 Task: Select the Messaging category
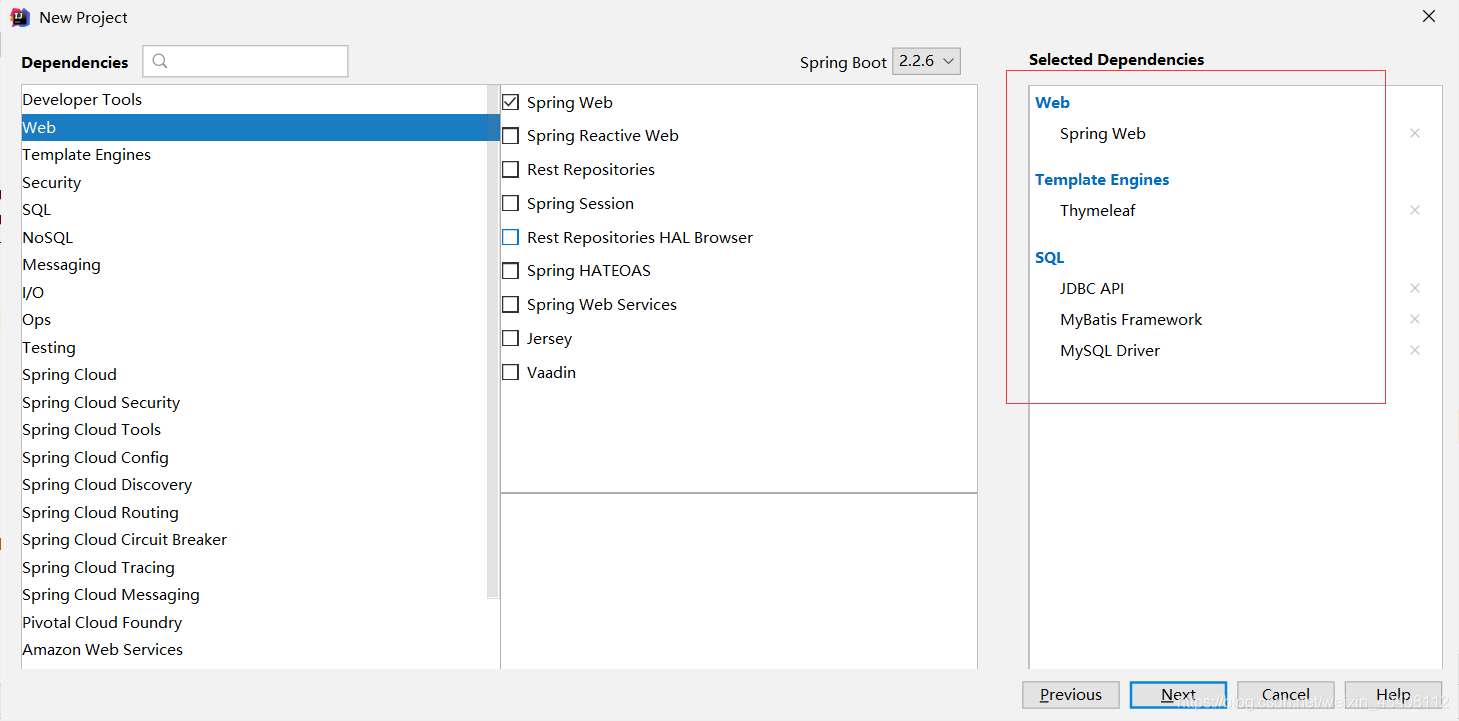(x=254, y=264)
